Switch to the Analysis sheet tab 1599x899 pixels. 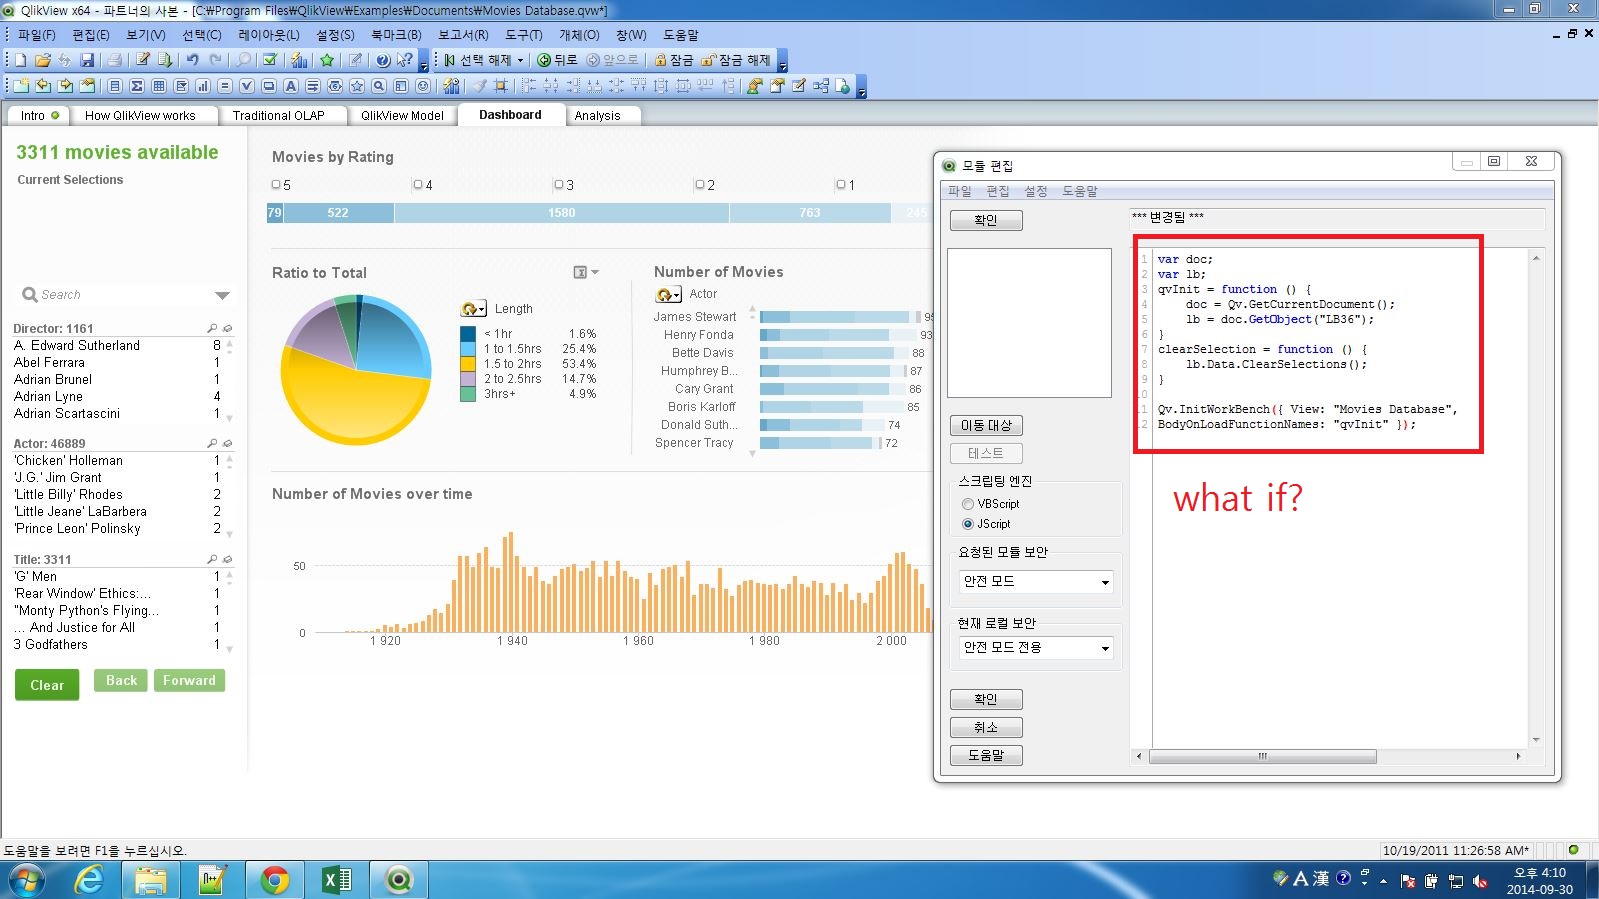[598, 116]
